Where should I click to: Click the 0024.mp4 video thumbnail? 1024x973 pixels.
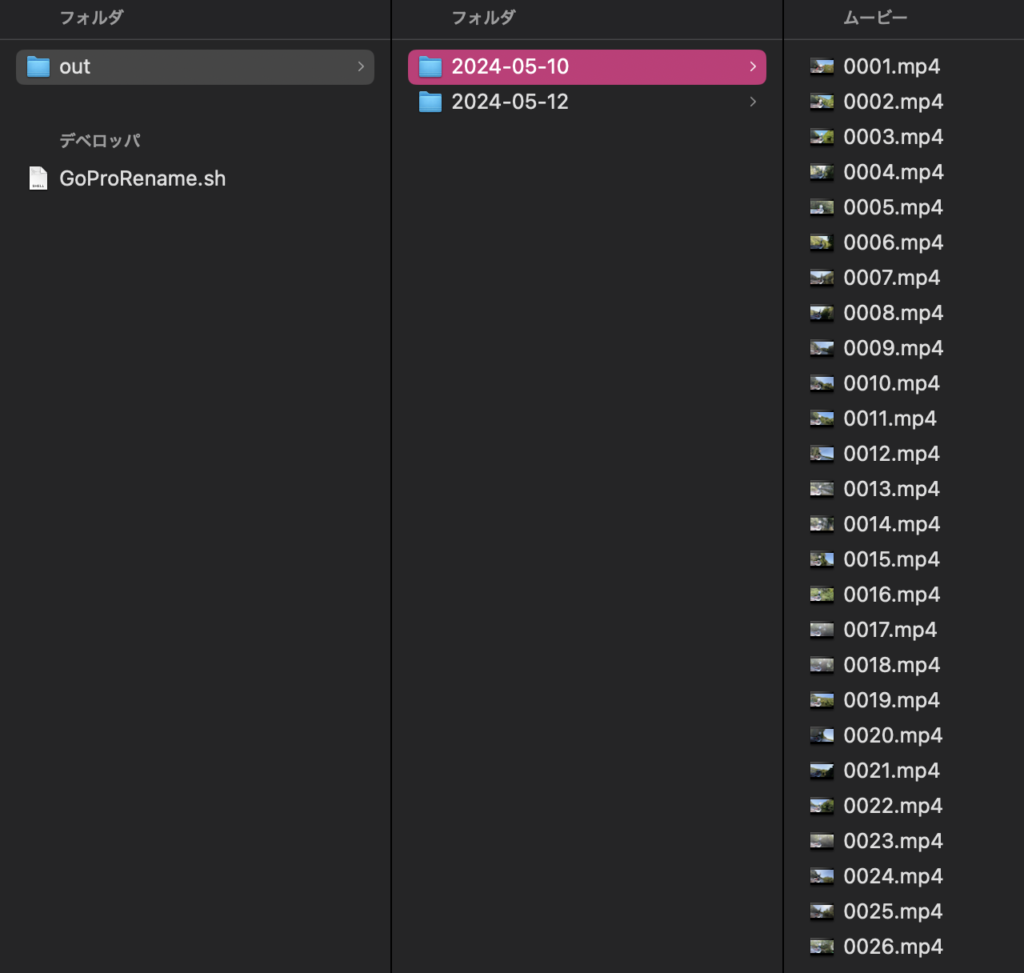pyautogui.click(x=822, y=877)
